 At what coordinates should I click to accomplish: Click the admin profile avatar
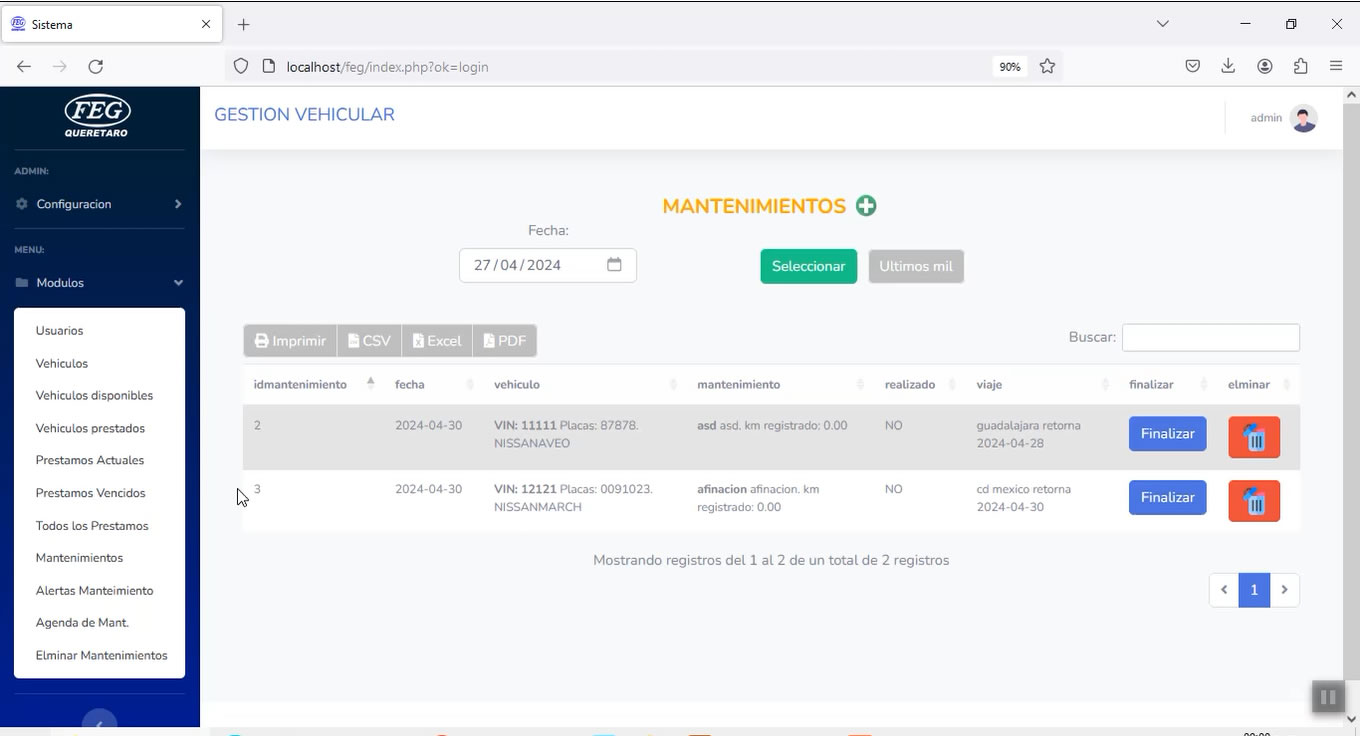pyautogui.click(x=1303, y=118)
